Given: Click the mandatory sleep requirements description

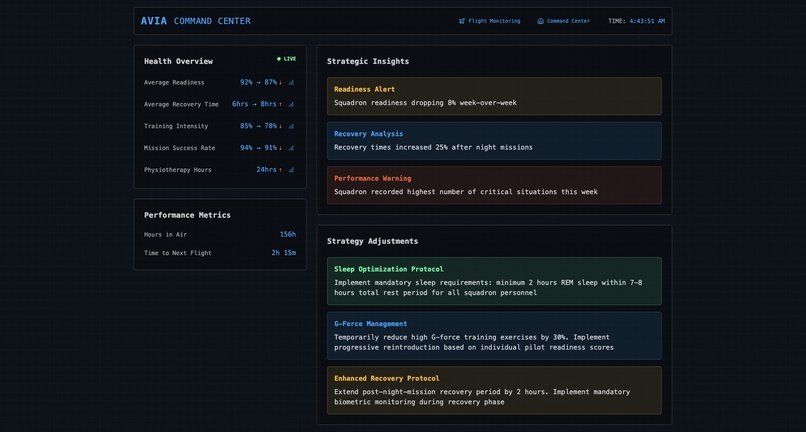Looking at the screenshot, I should point(488,287).
